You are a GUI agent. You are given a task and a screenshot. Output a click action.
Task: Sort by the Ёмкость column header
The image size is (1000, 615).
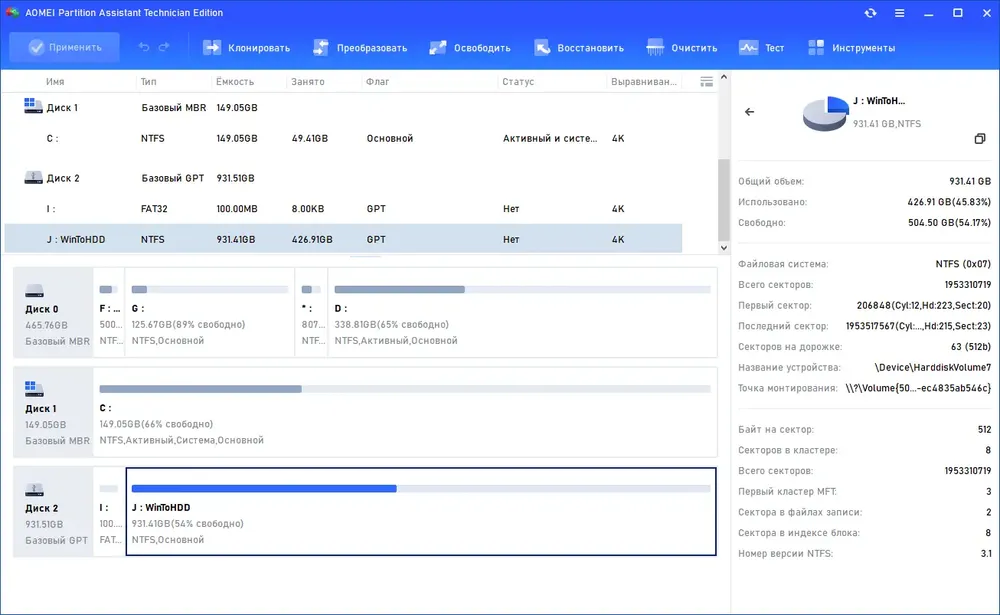[x=235, y=82]
